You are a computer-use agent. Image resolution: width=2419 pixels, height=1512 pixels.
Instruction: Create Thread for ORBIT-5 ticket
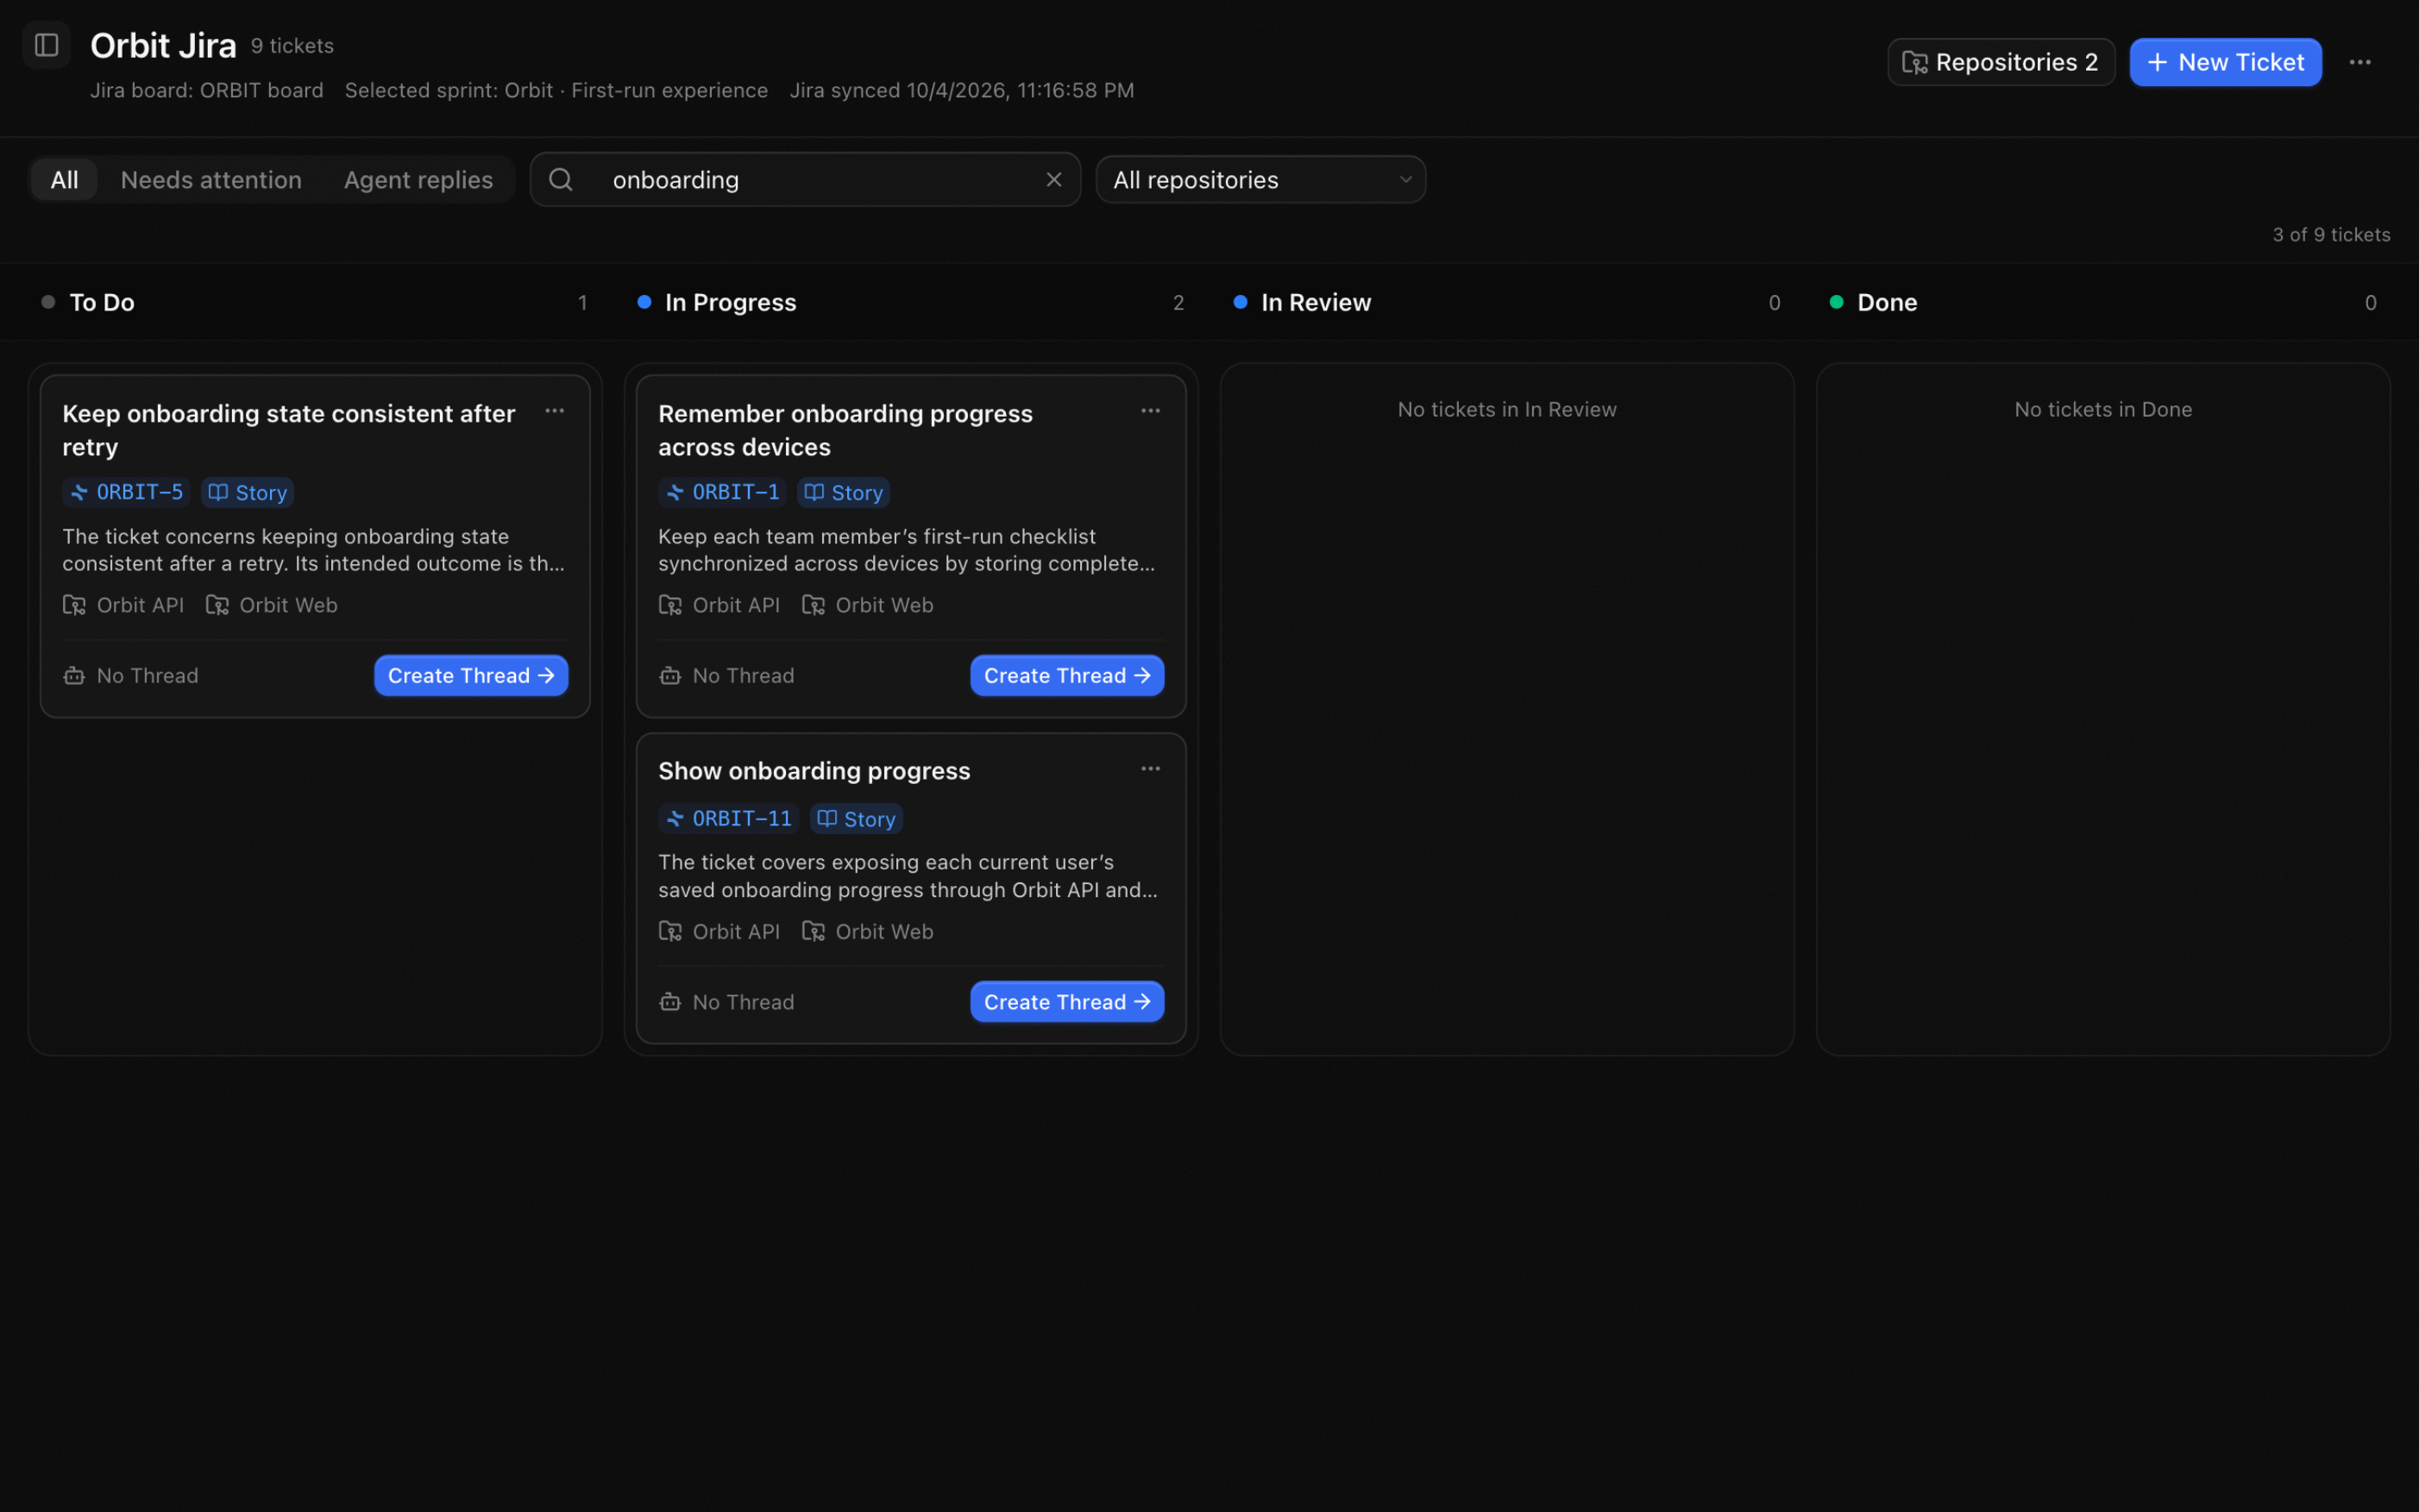471,675
